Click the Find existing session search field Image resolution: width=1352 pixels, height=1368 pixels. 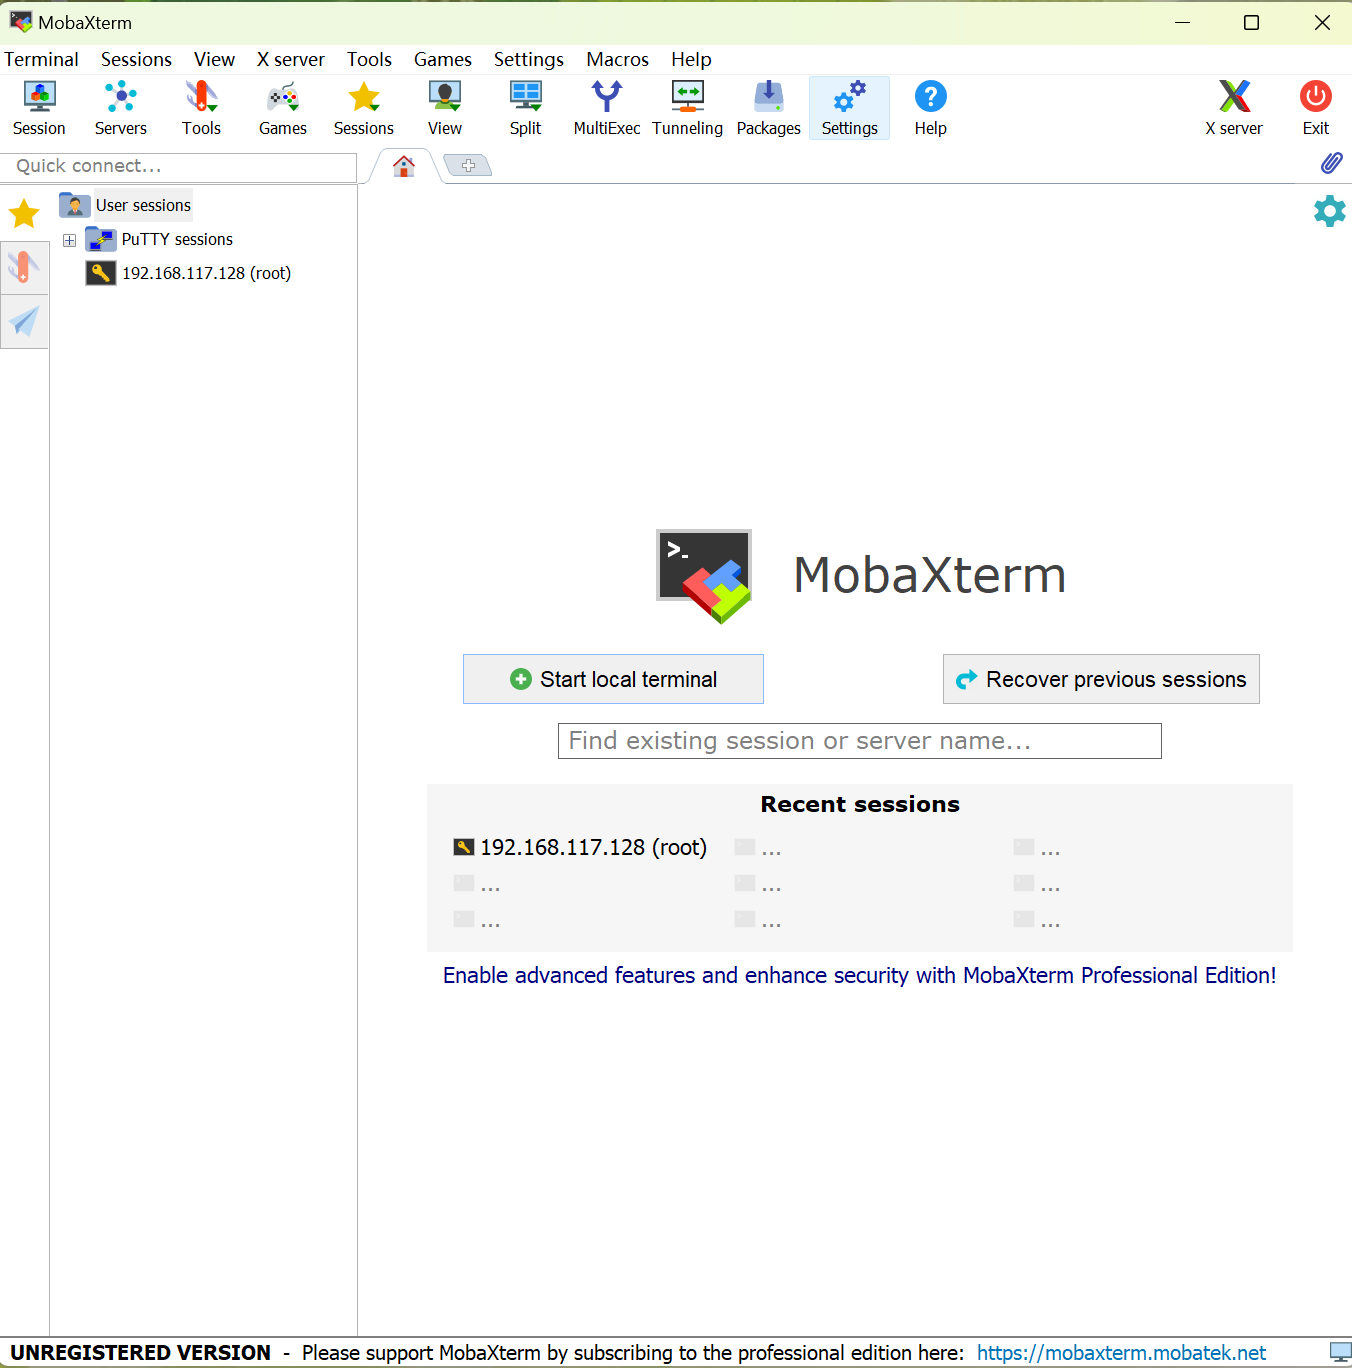pyautogui.click(x=860, y=741)
